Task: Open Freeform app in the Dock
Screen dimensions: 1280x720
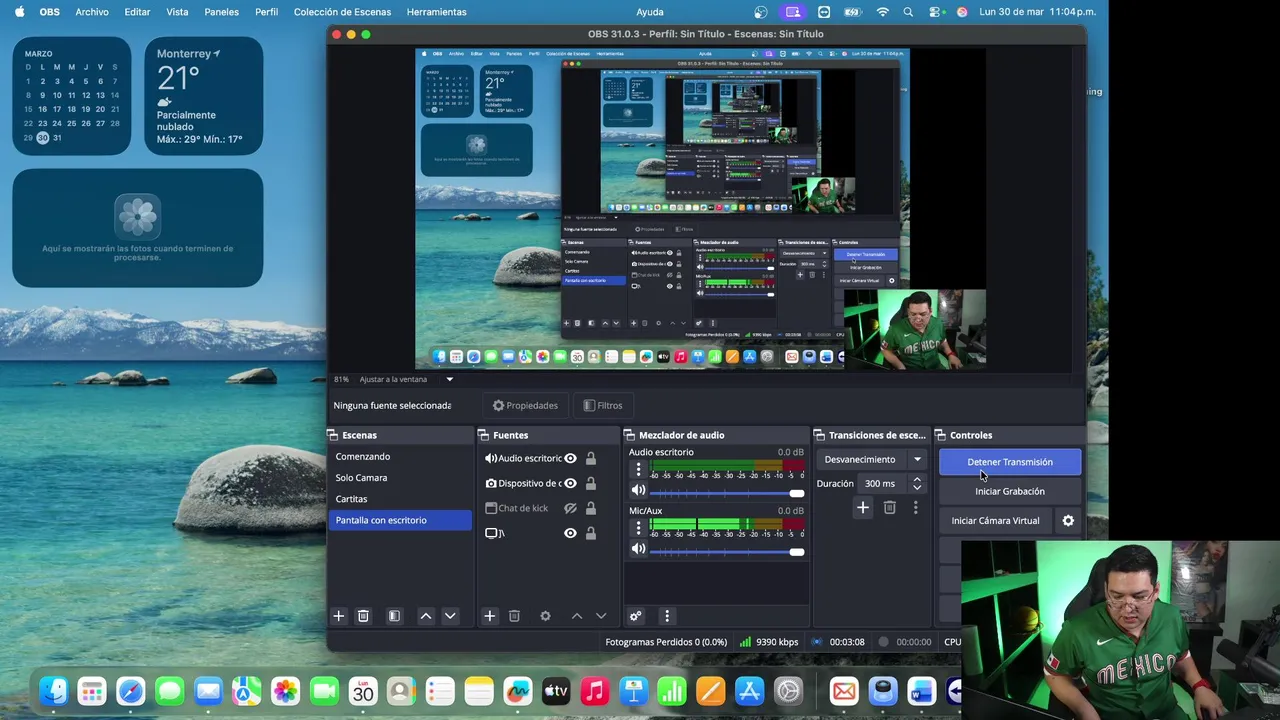Action: coord(517,691)
